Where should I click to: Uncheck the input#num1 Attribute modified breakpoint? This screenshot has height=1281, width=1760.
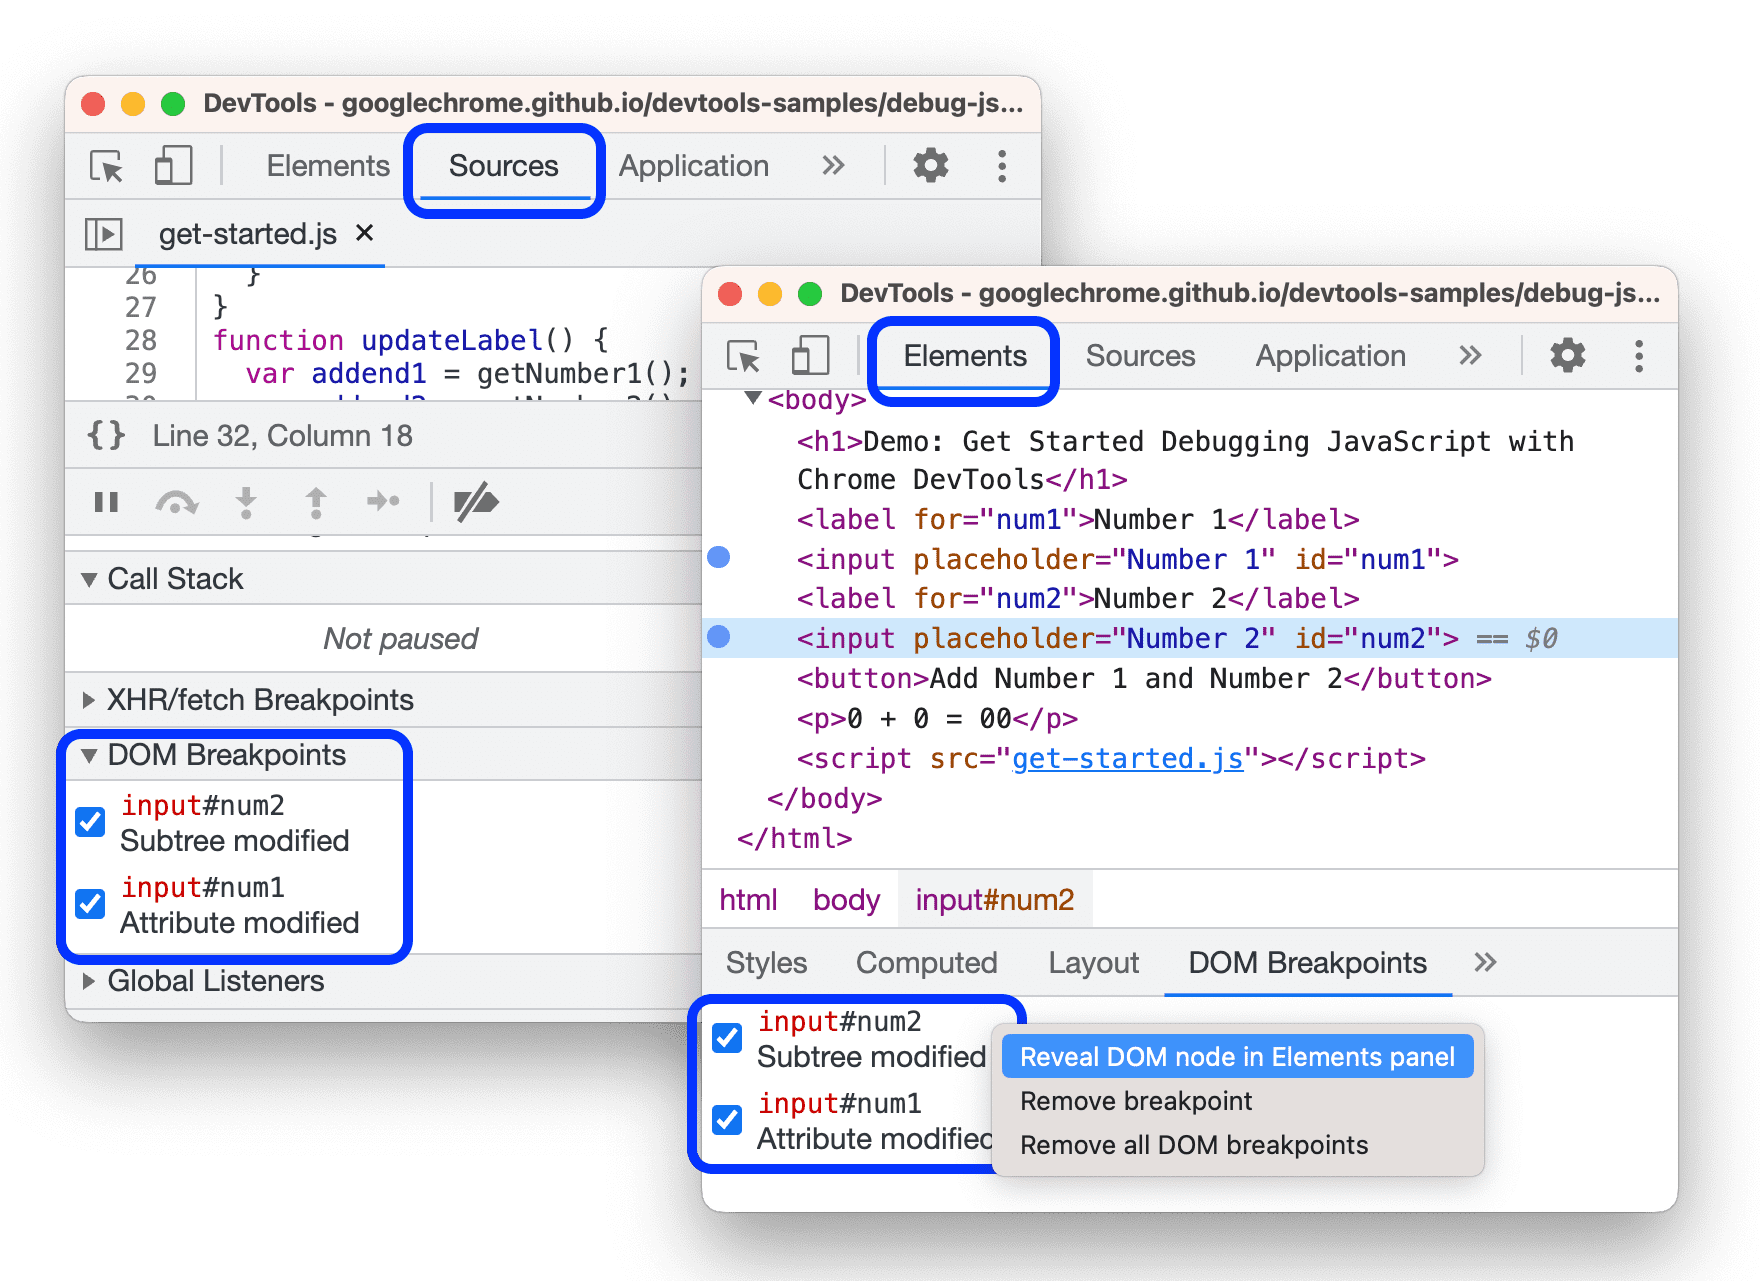point(91,904)
